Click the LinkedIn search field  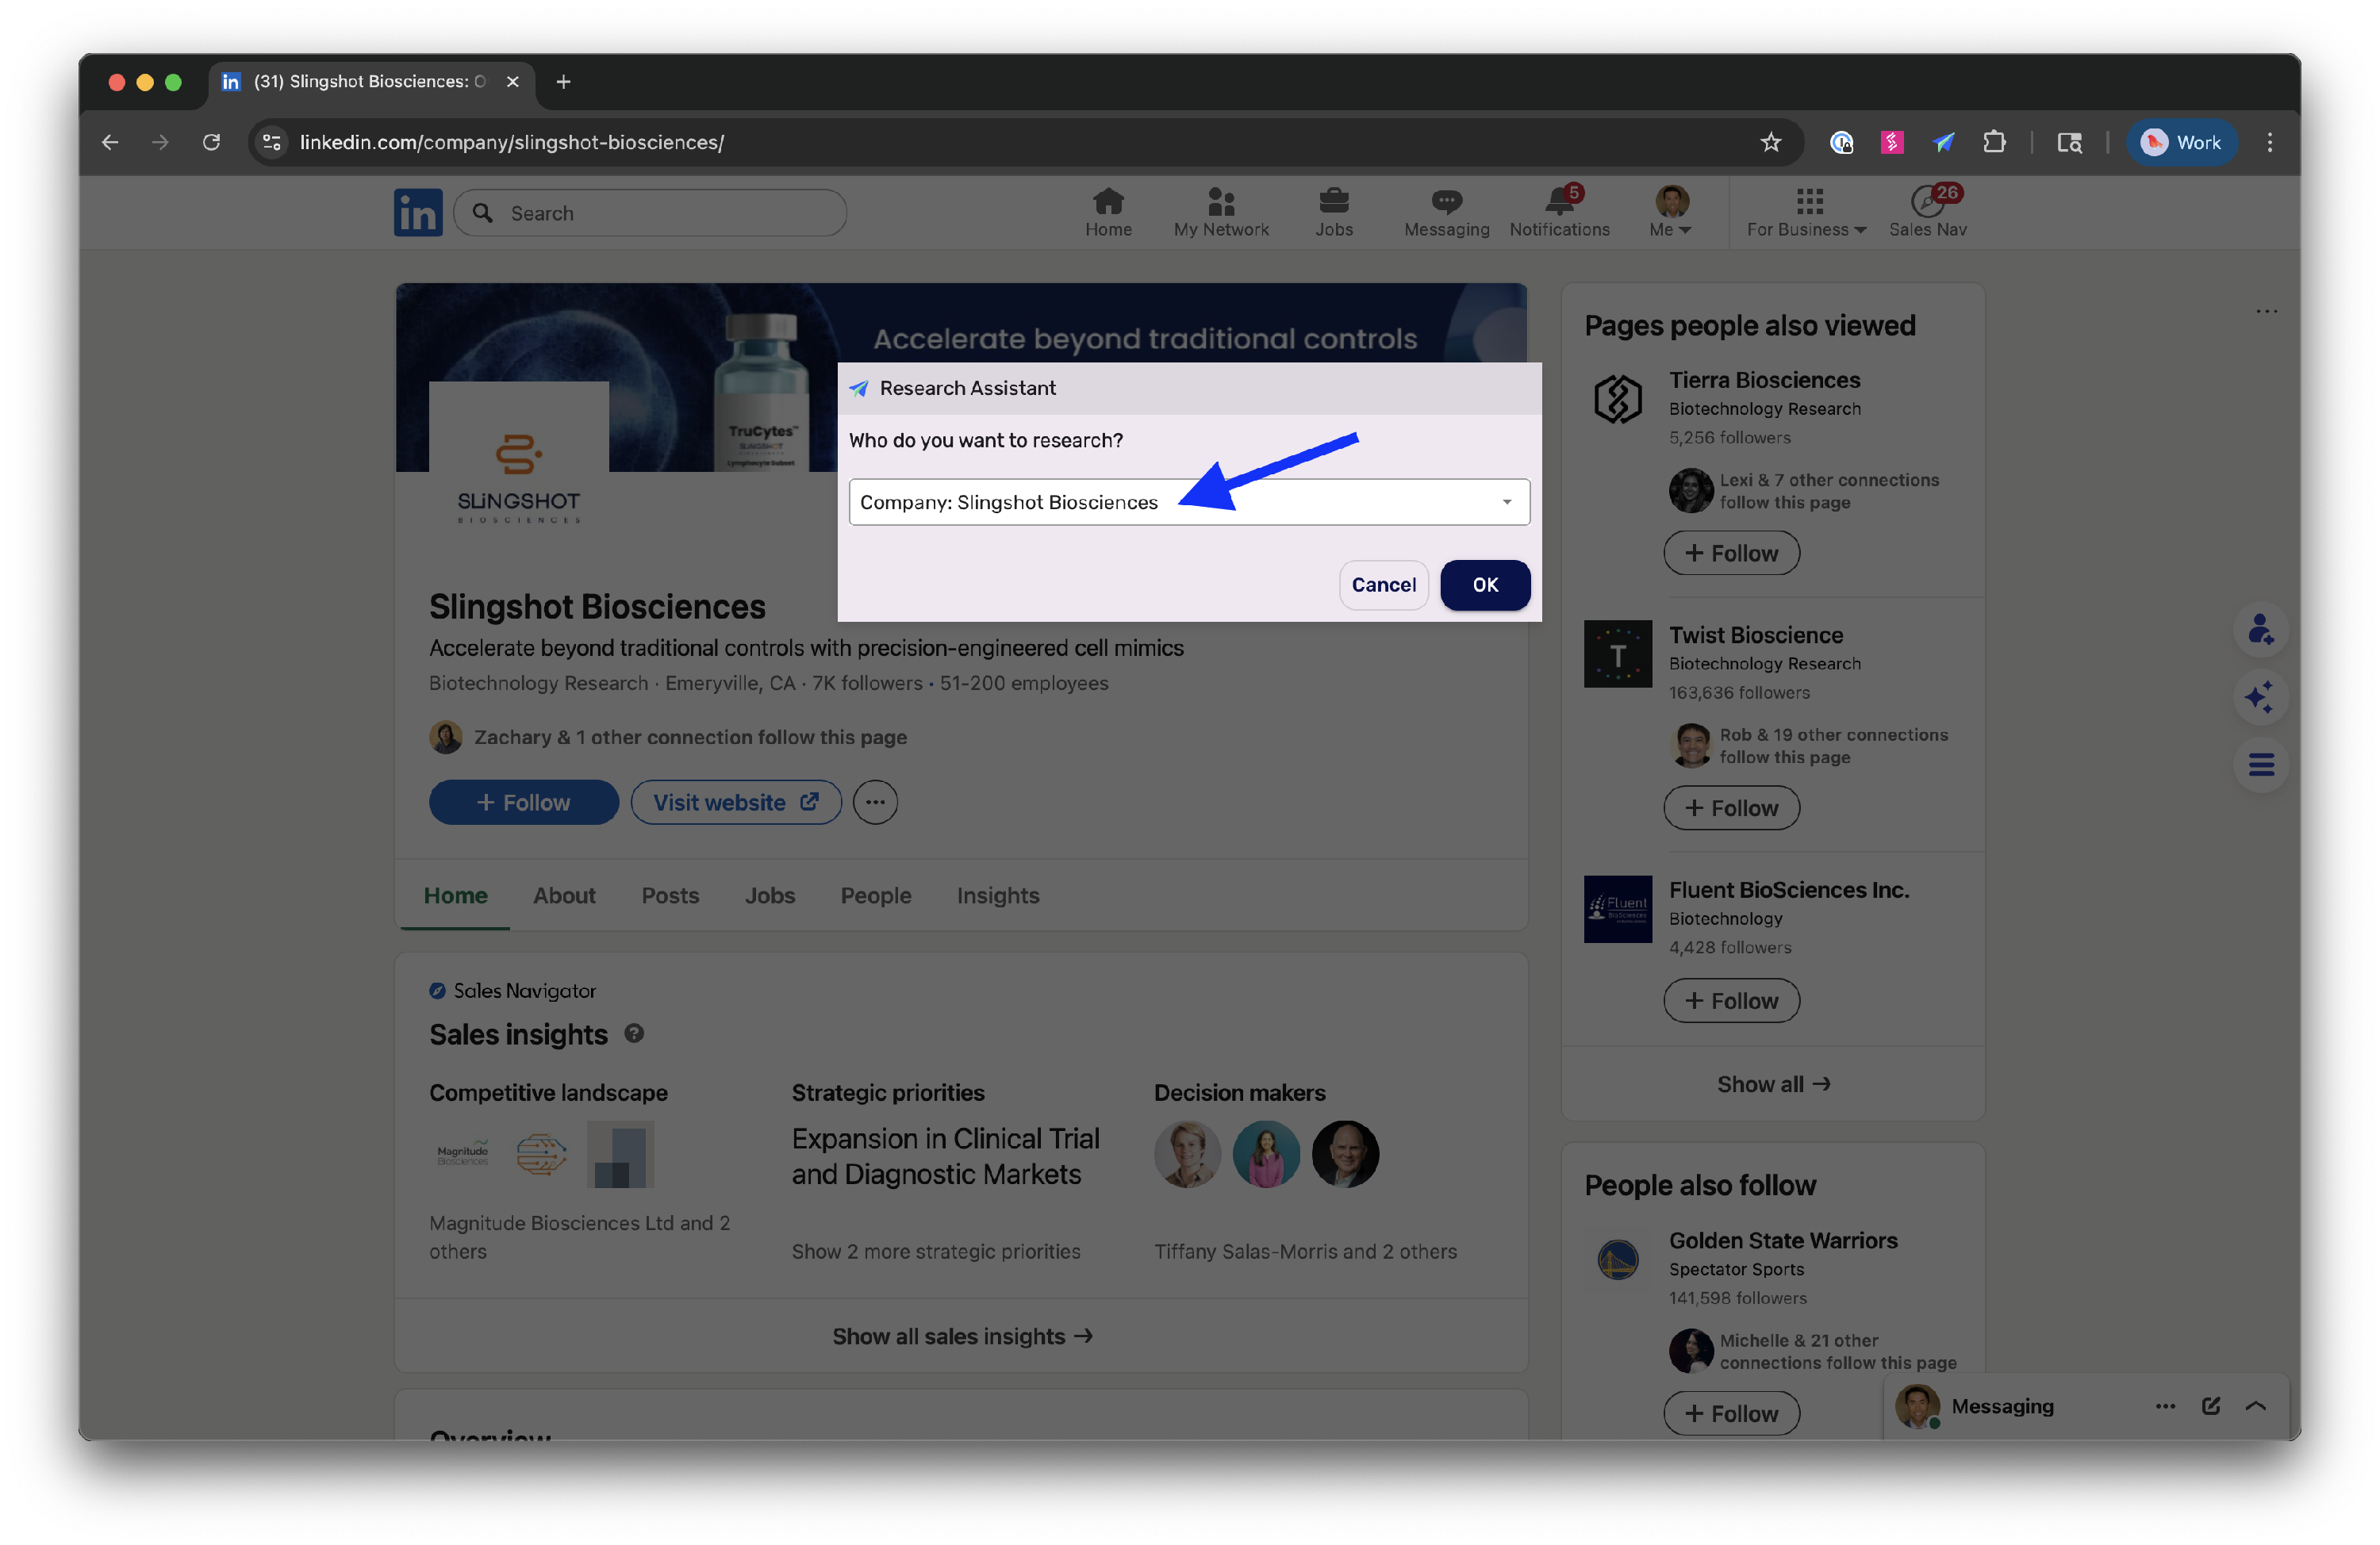coord(650,212)
